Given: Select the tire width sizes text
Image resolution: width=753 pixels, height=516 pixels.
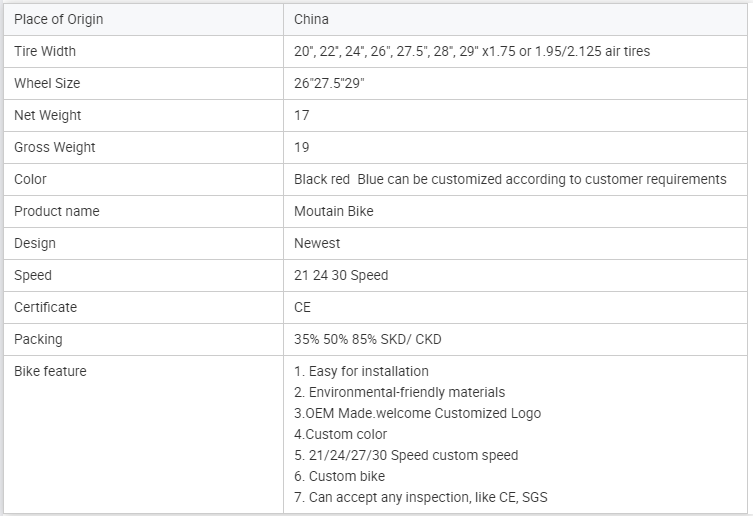Looking at the screenshot, I should tap(471, 51).
